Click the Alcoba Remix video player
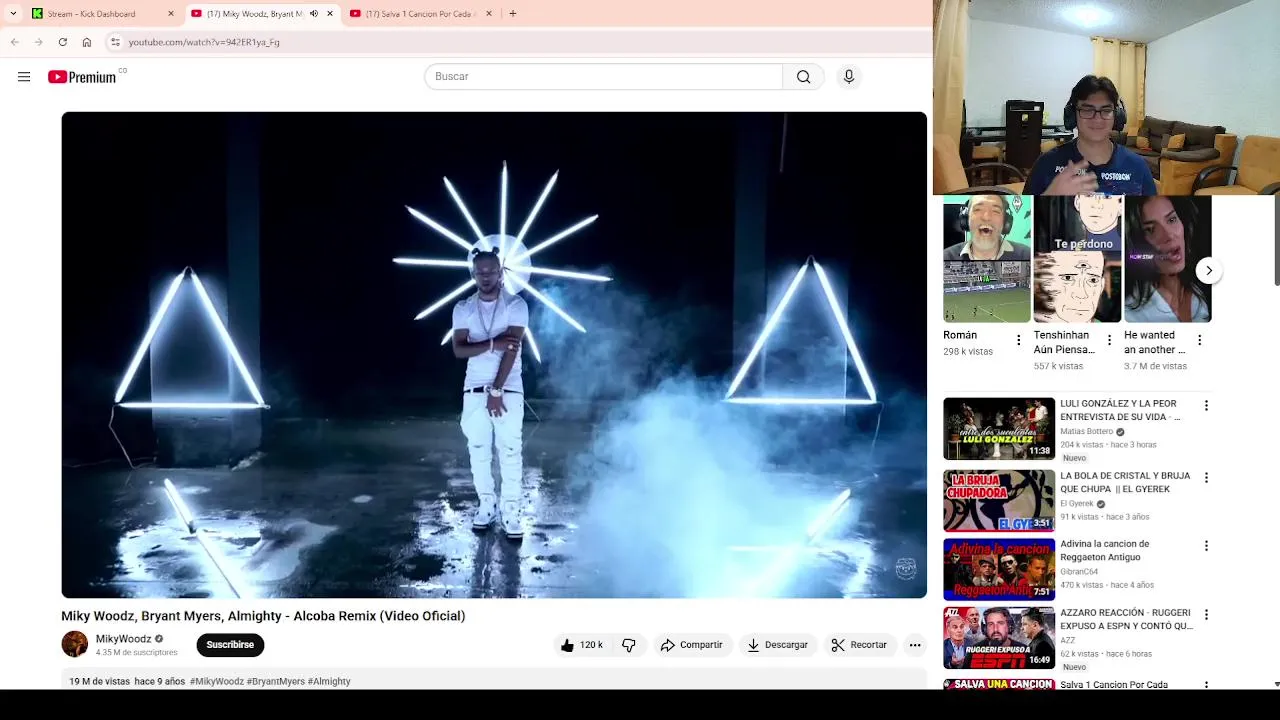This screenshot has height=720, width=1280. click(494, 355)
